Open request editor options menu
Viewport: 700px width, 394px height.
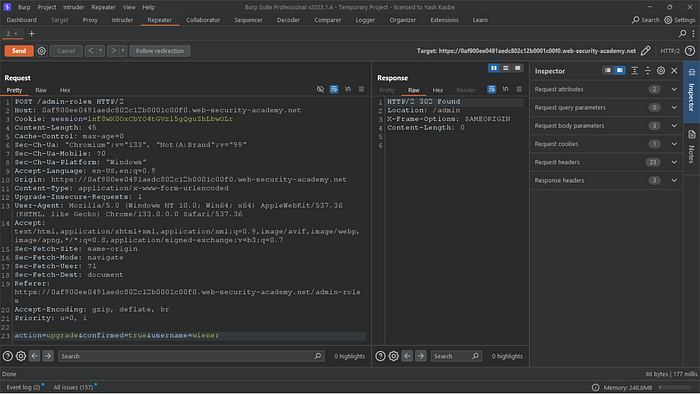click(x=361, y=89)
